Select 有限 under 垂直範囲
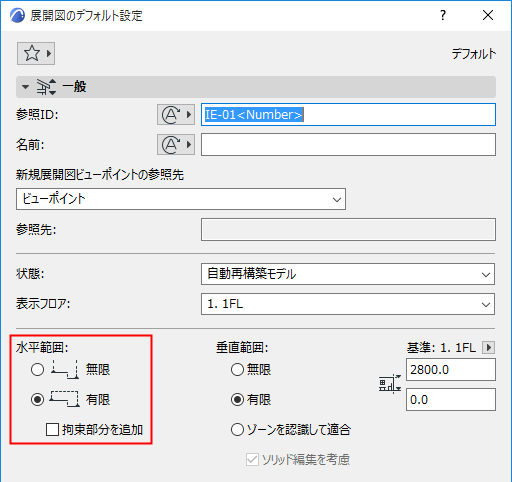 [x=237, y=399]
